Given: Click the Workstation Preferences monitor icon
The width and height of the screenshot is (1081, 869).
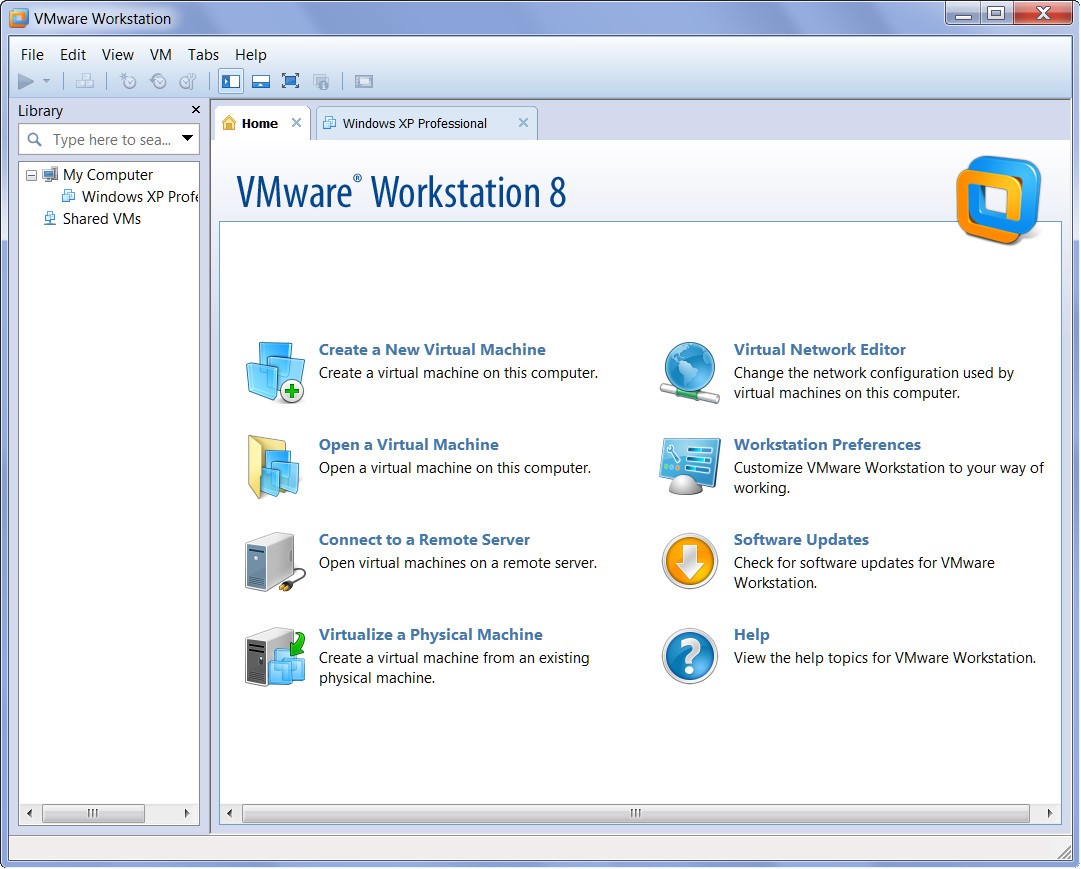Looking at the screenshot, I should tap(689, 467).
